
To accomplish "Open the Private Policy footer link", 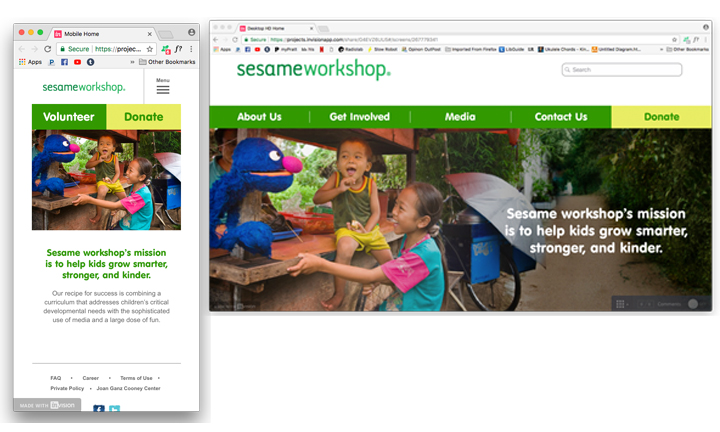I will click(67, 388).
